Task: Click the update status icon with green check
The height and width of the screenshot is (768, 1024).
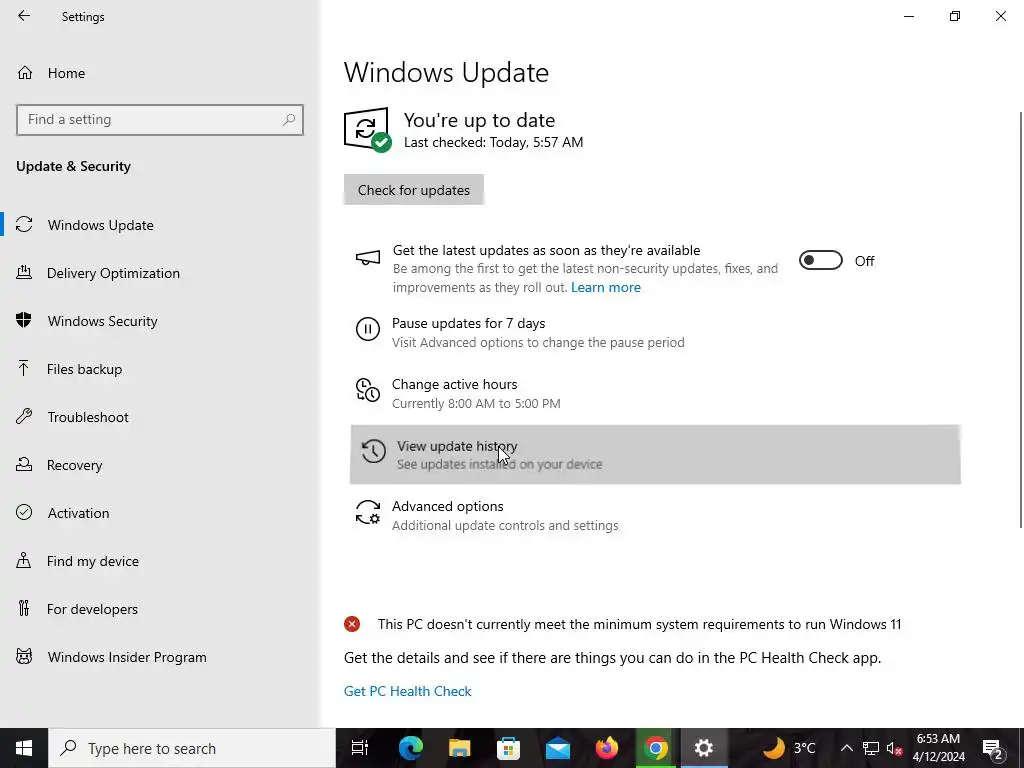Action: click(368, 129)
